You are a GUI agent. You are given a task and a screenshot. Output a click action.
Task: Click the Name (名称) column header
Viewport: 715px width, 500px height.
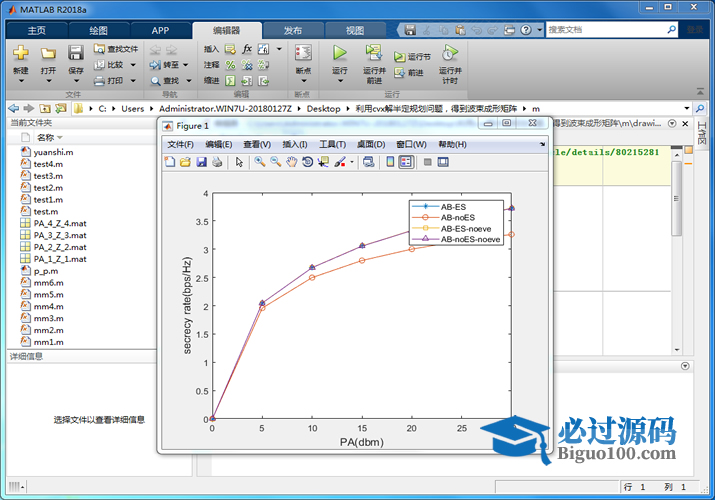pos(46,137)
